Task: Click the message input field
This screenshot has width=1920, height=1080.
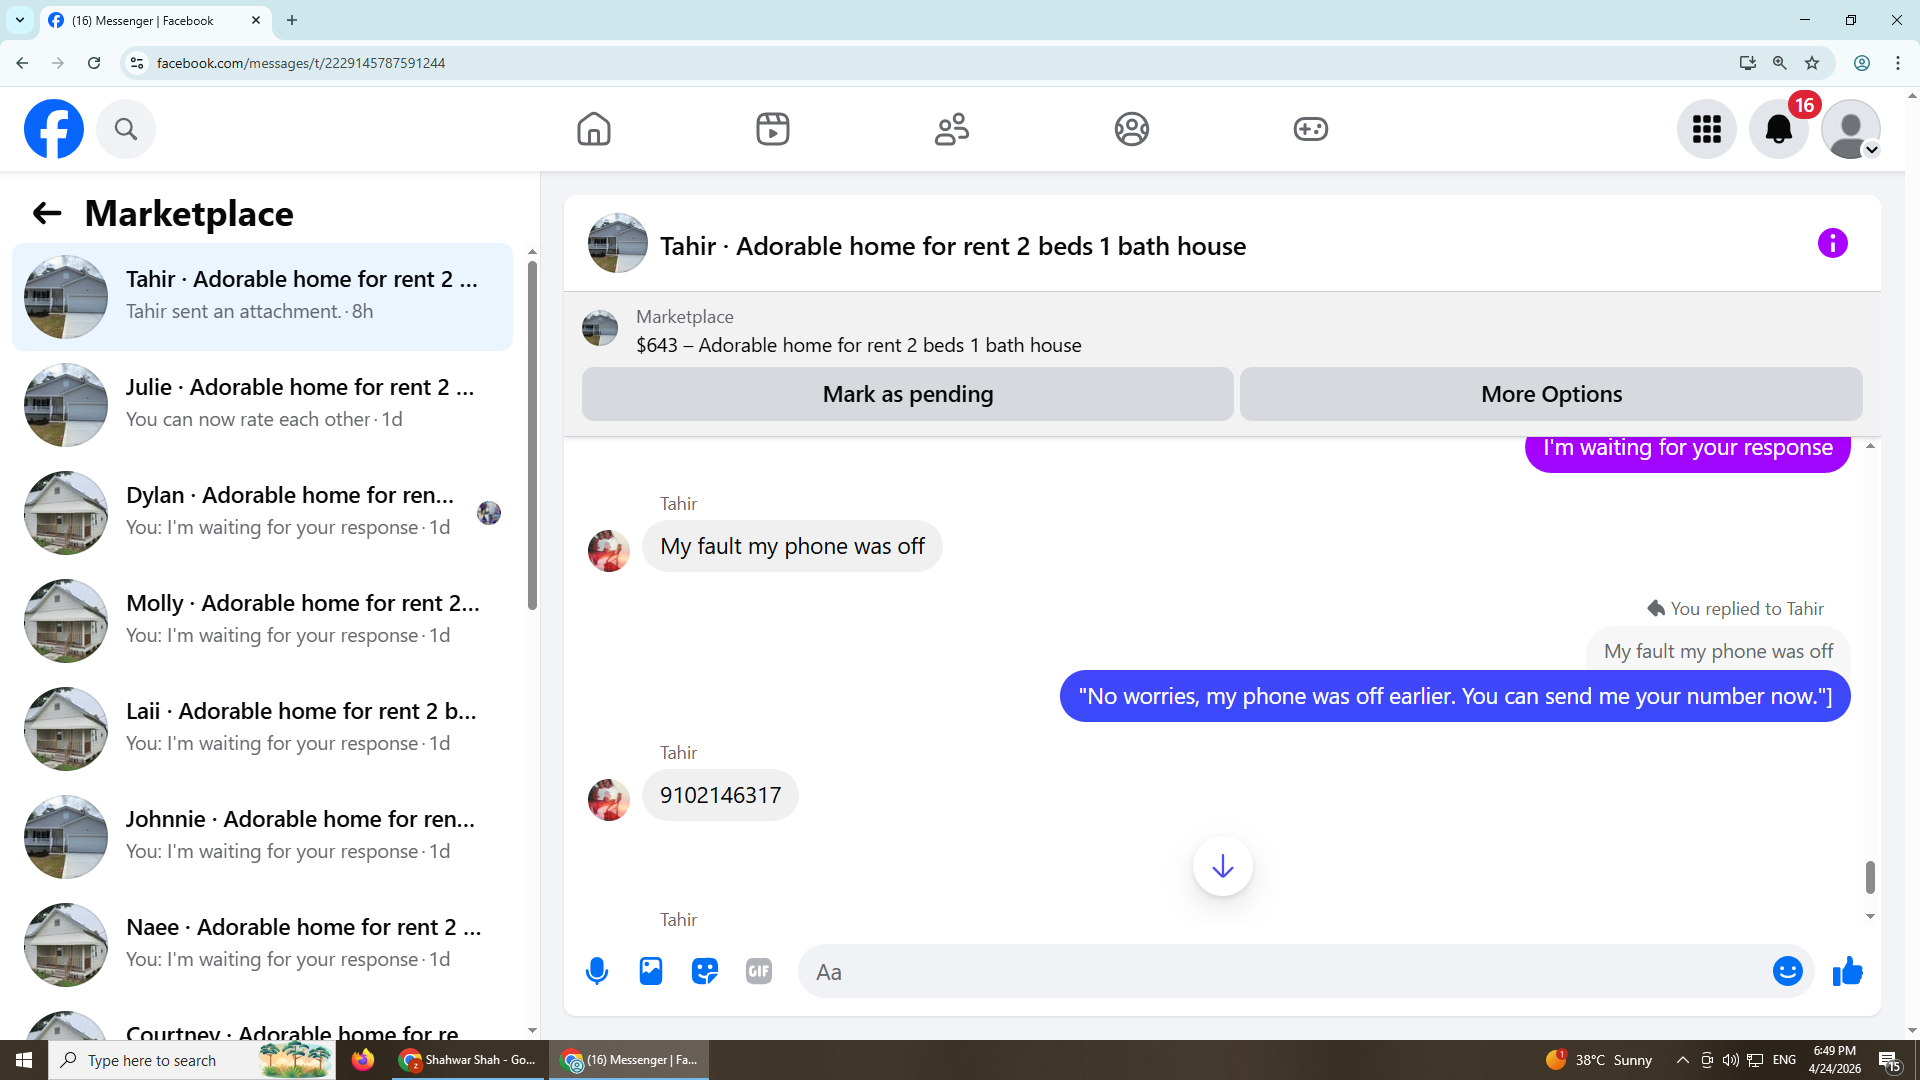Action: click(1290, 971)
